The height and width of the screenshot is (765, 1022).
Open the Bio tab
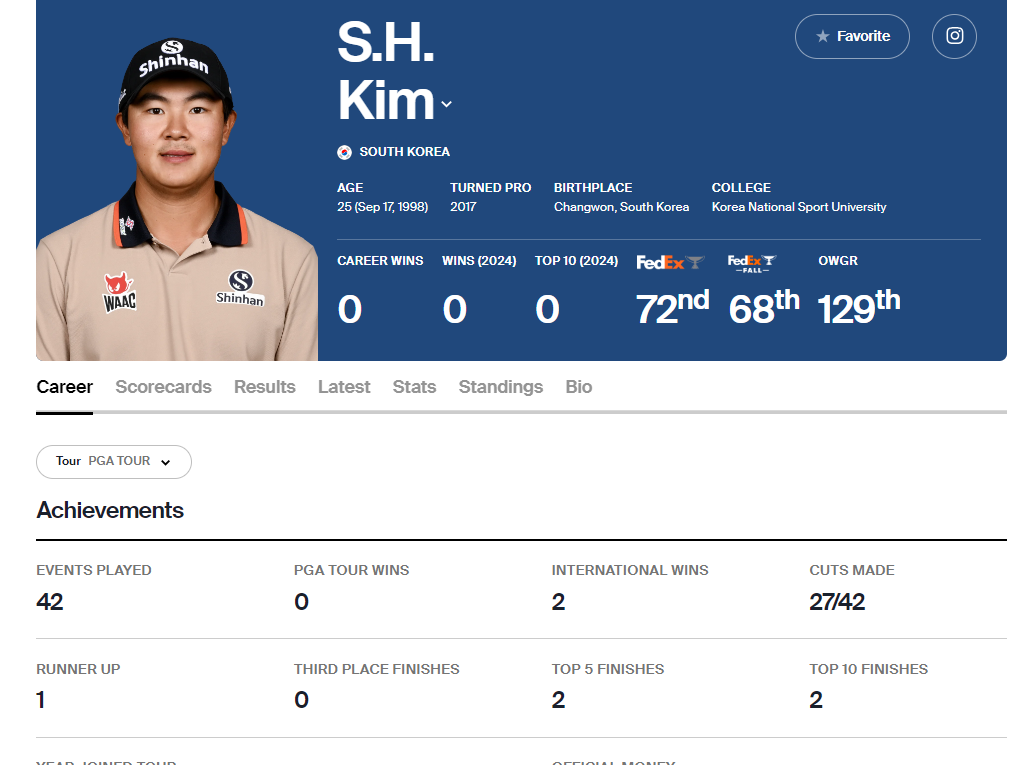579,387
